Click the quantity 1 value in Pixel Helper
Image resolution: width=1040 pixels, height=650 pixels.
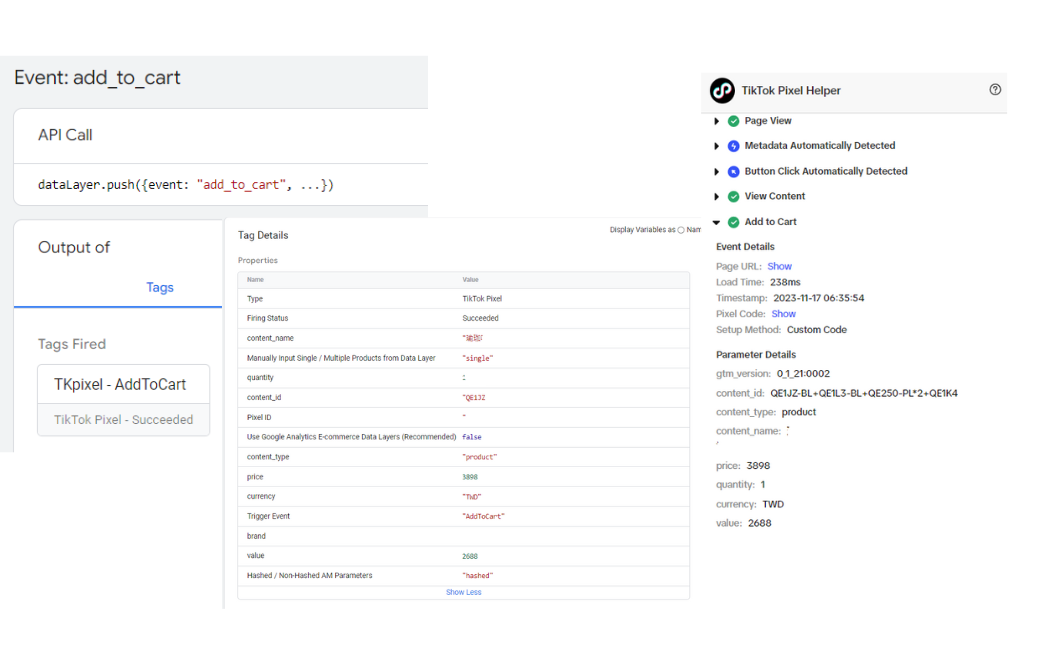(x=763, y=485)
